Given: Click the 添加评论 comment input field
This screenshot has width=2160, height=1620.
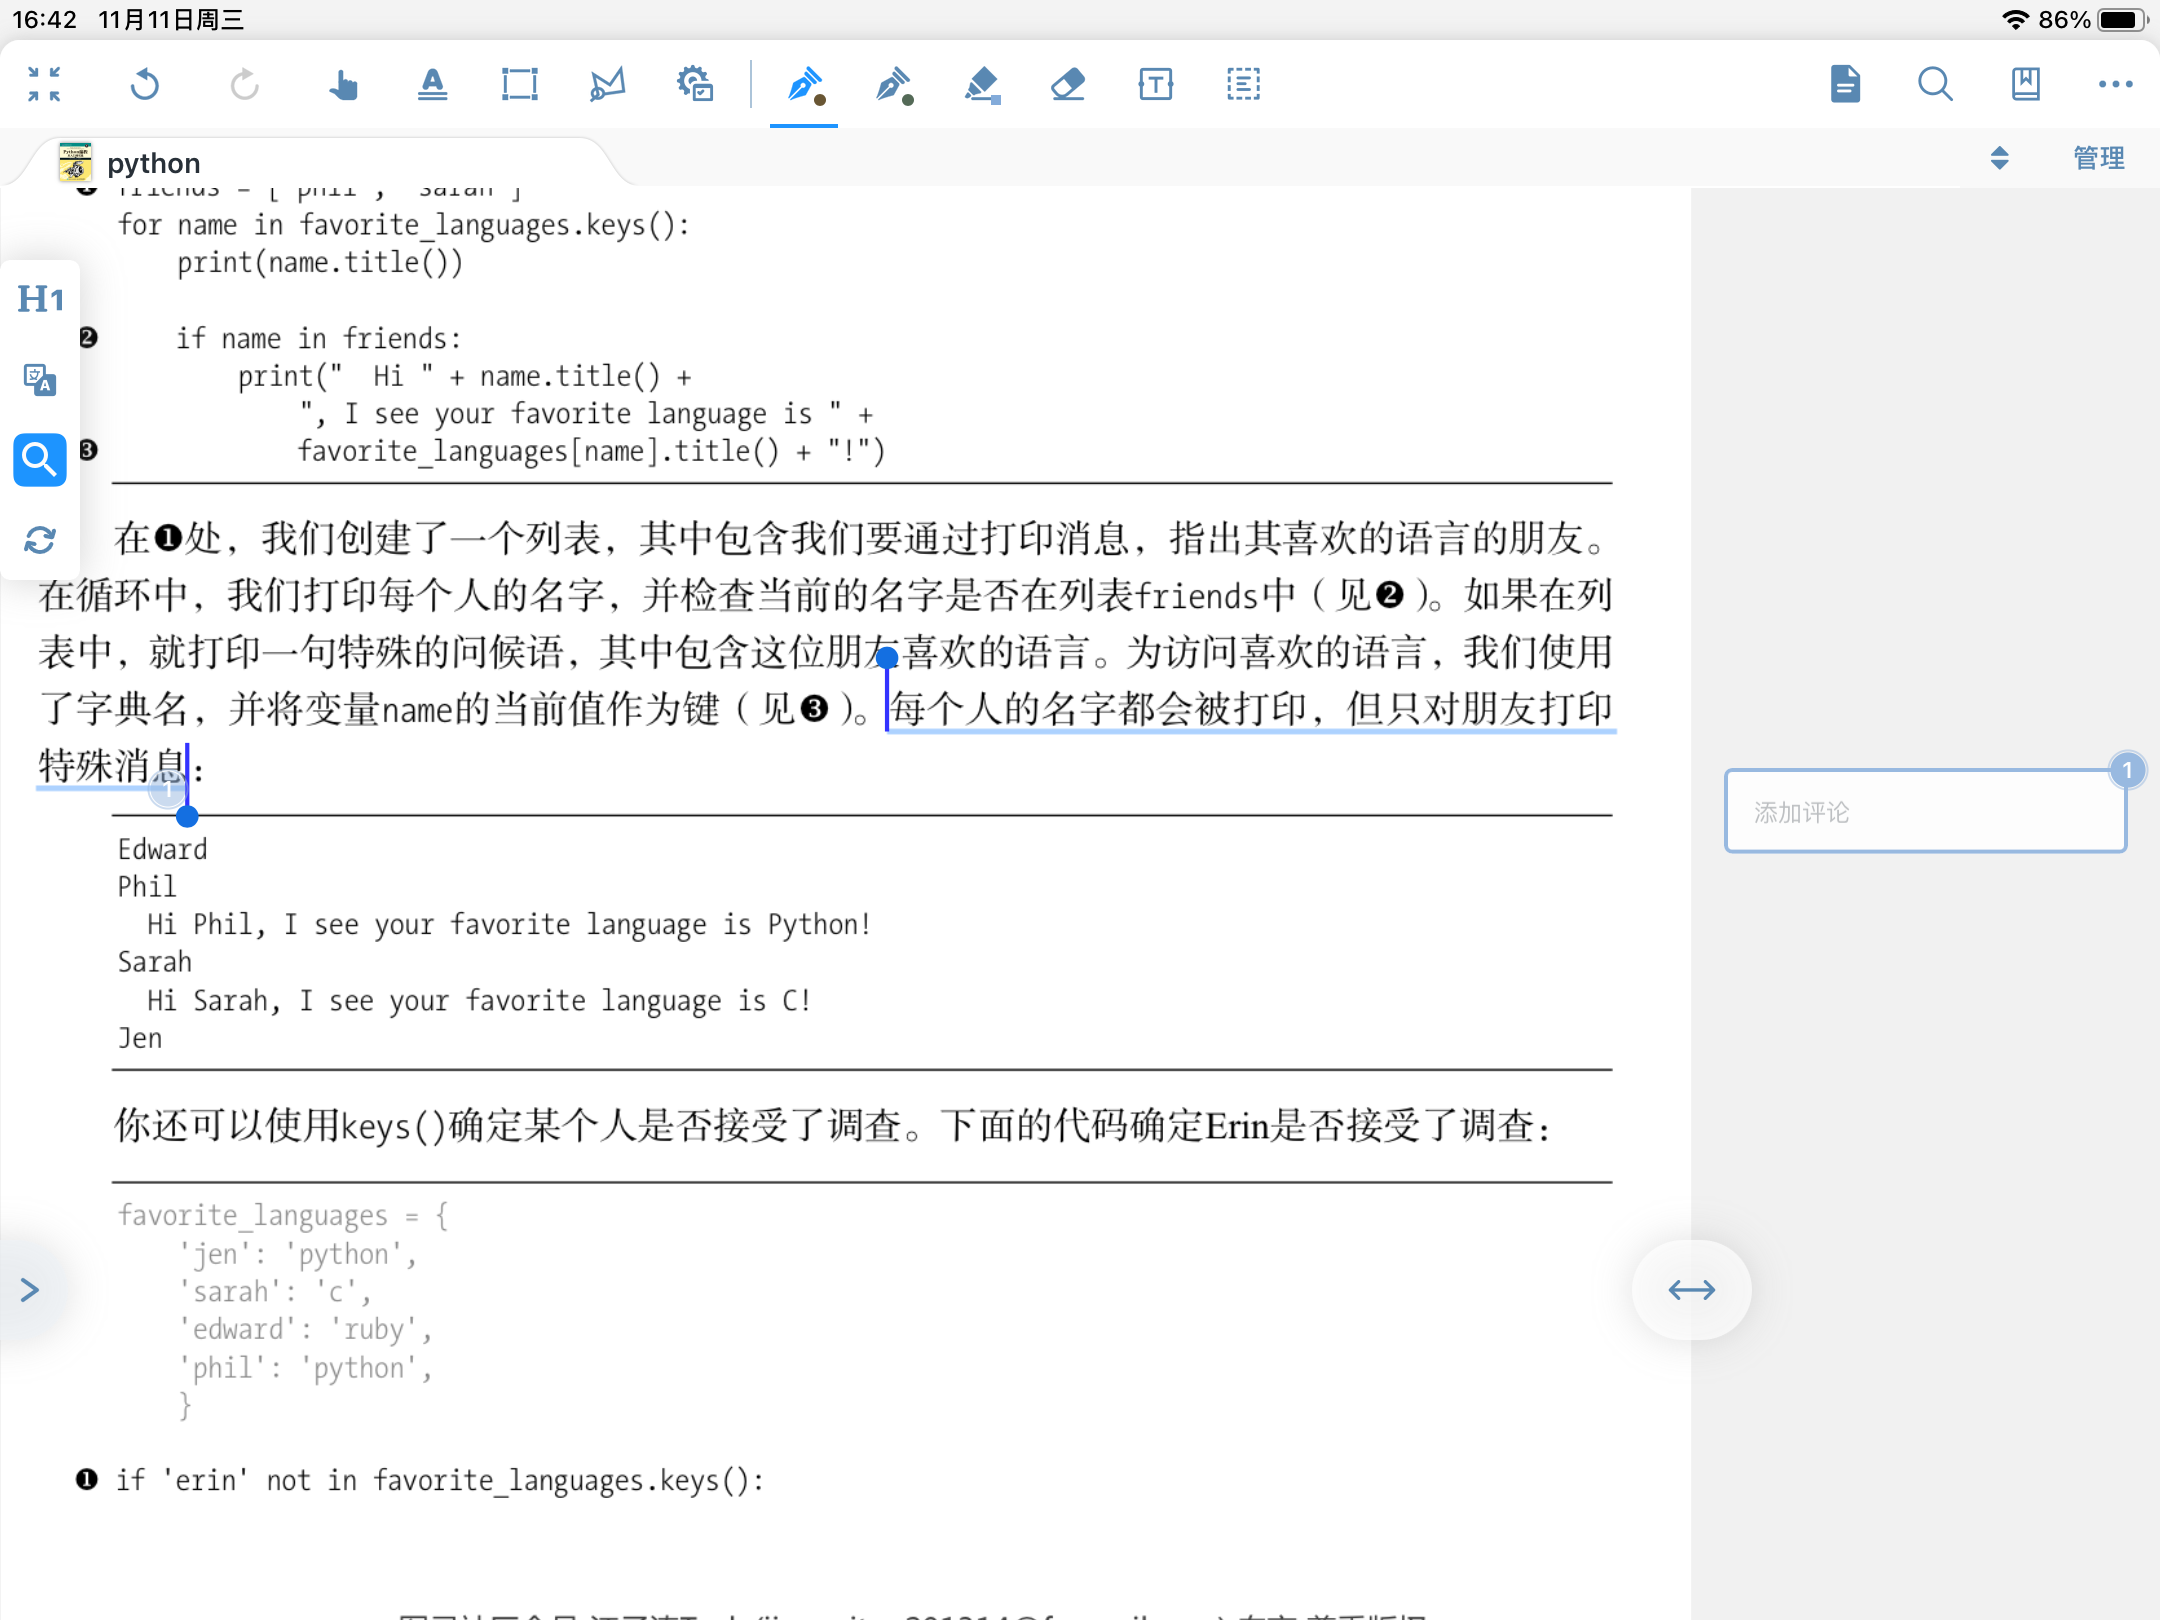Looking at the screenshot, I should [1924, 812].
